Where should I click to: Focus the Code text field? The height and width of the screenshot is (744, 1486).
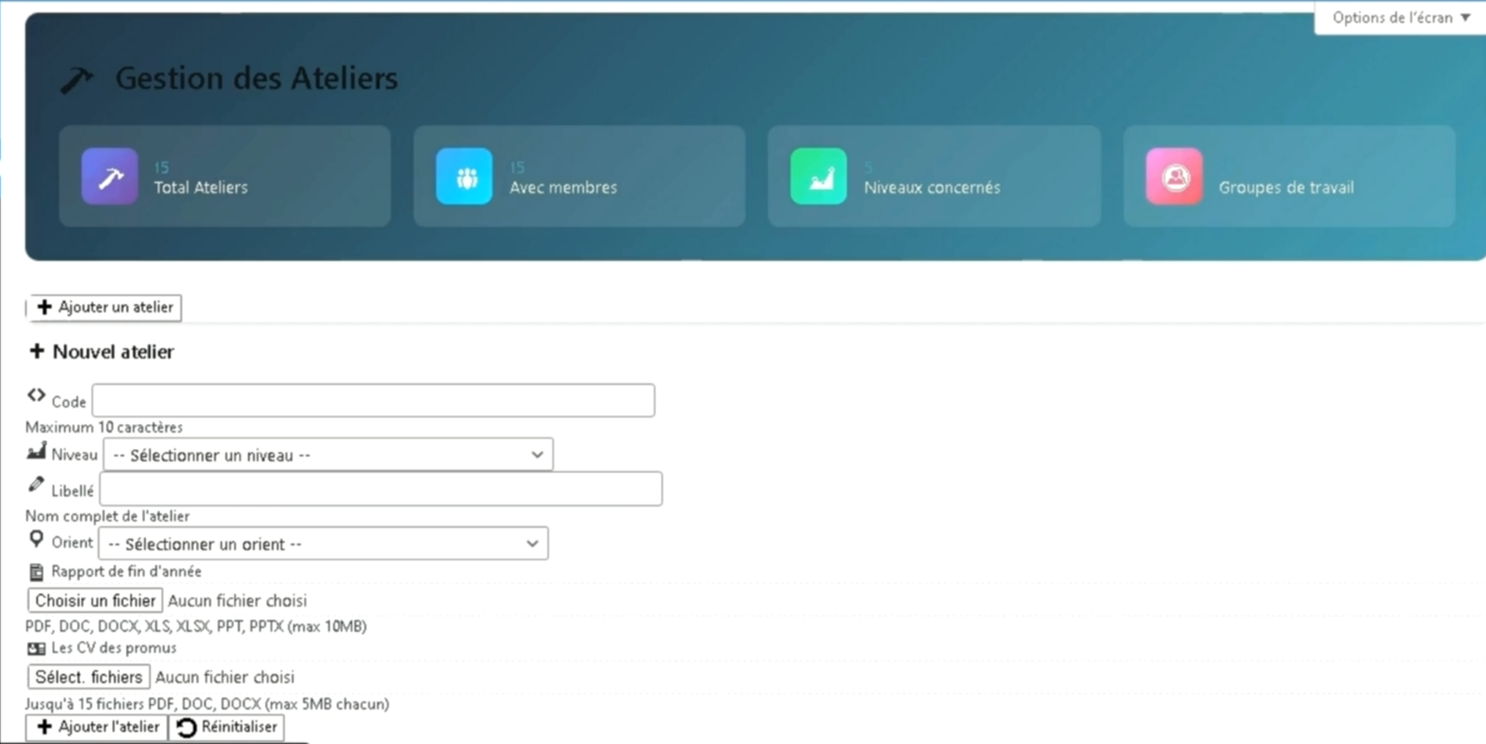(x=373, y=401)
